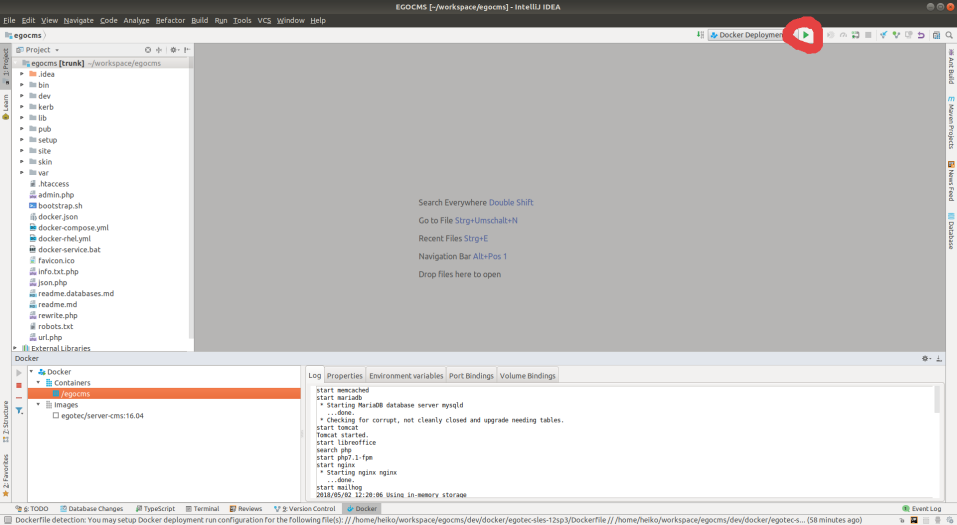
Task: Click the Revert (undo arrow) toolbar icon
Action: coord(921,35)
